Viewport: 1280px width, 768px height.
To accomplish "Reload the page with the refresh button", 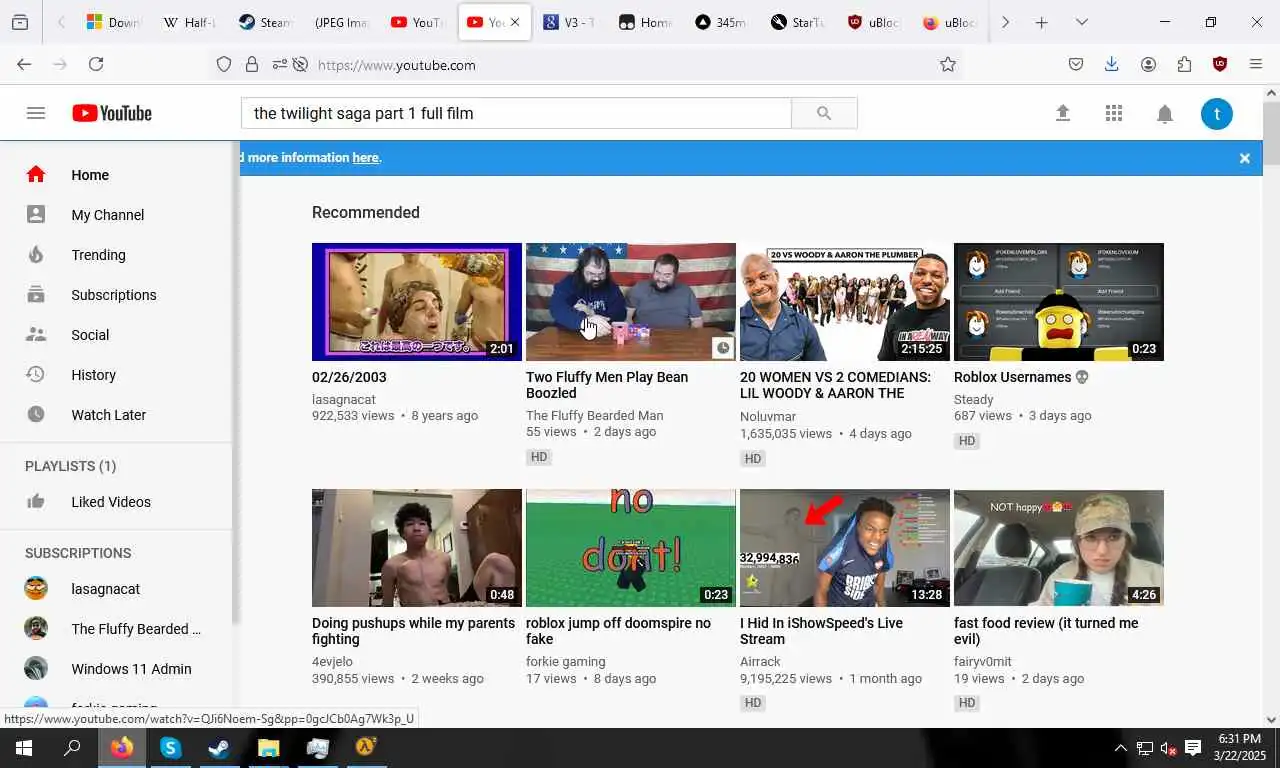I will [x=96, y=64].
